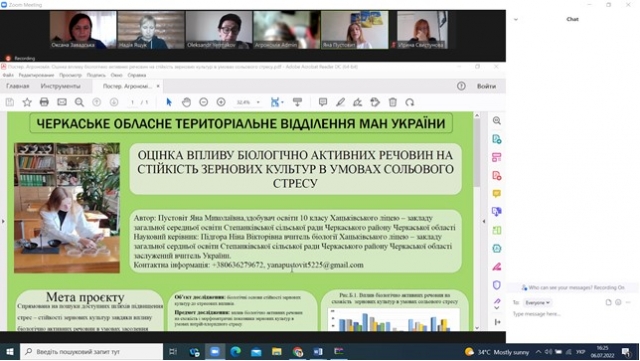Click the find magnifier icon in toolbar
Image resolution: width=640 pixels, height=361 pixels.
point(79,102)
